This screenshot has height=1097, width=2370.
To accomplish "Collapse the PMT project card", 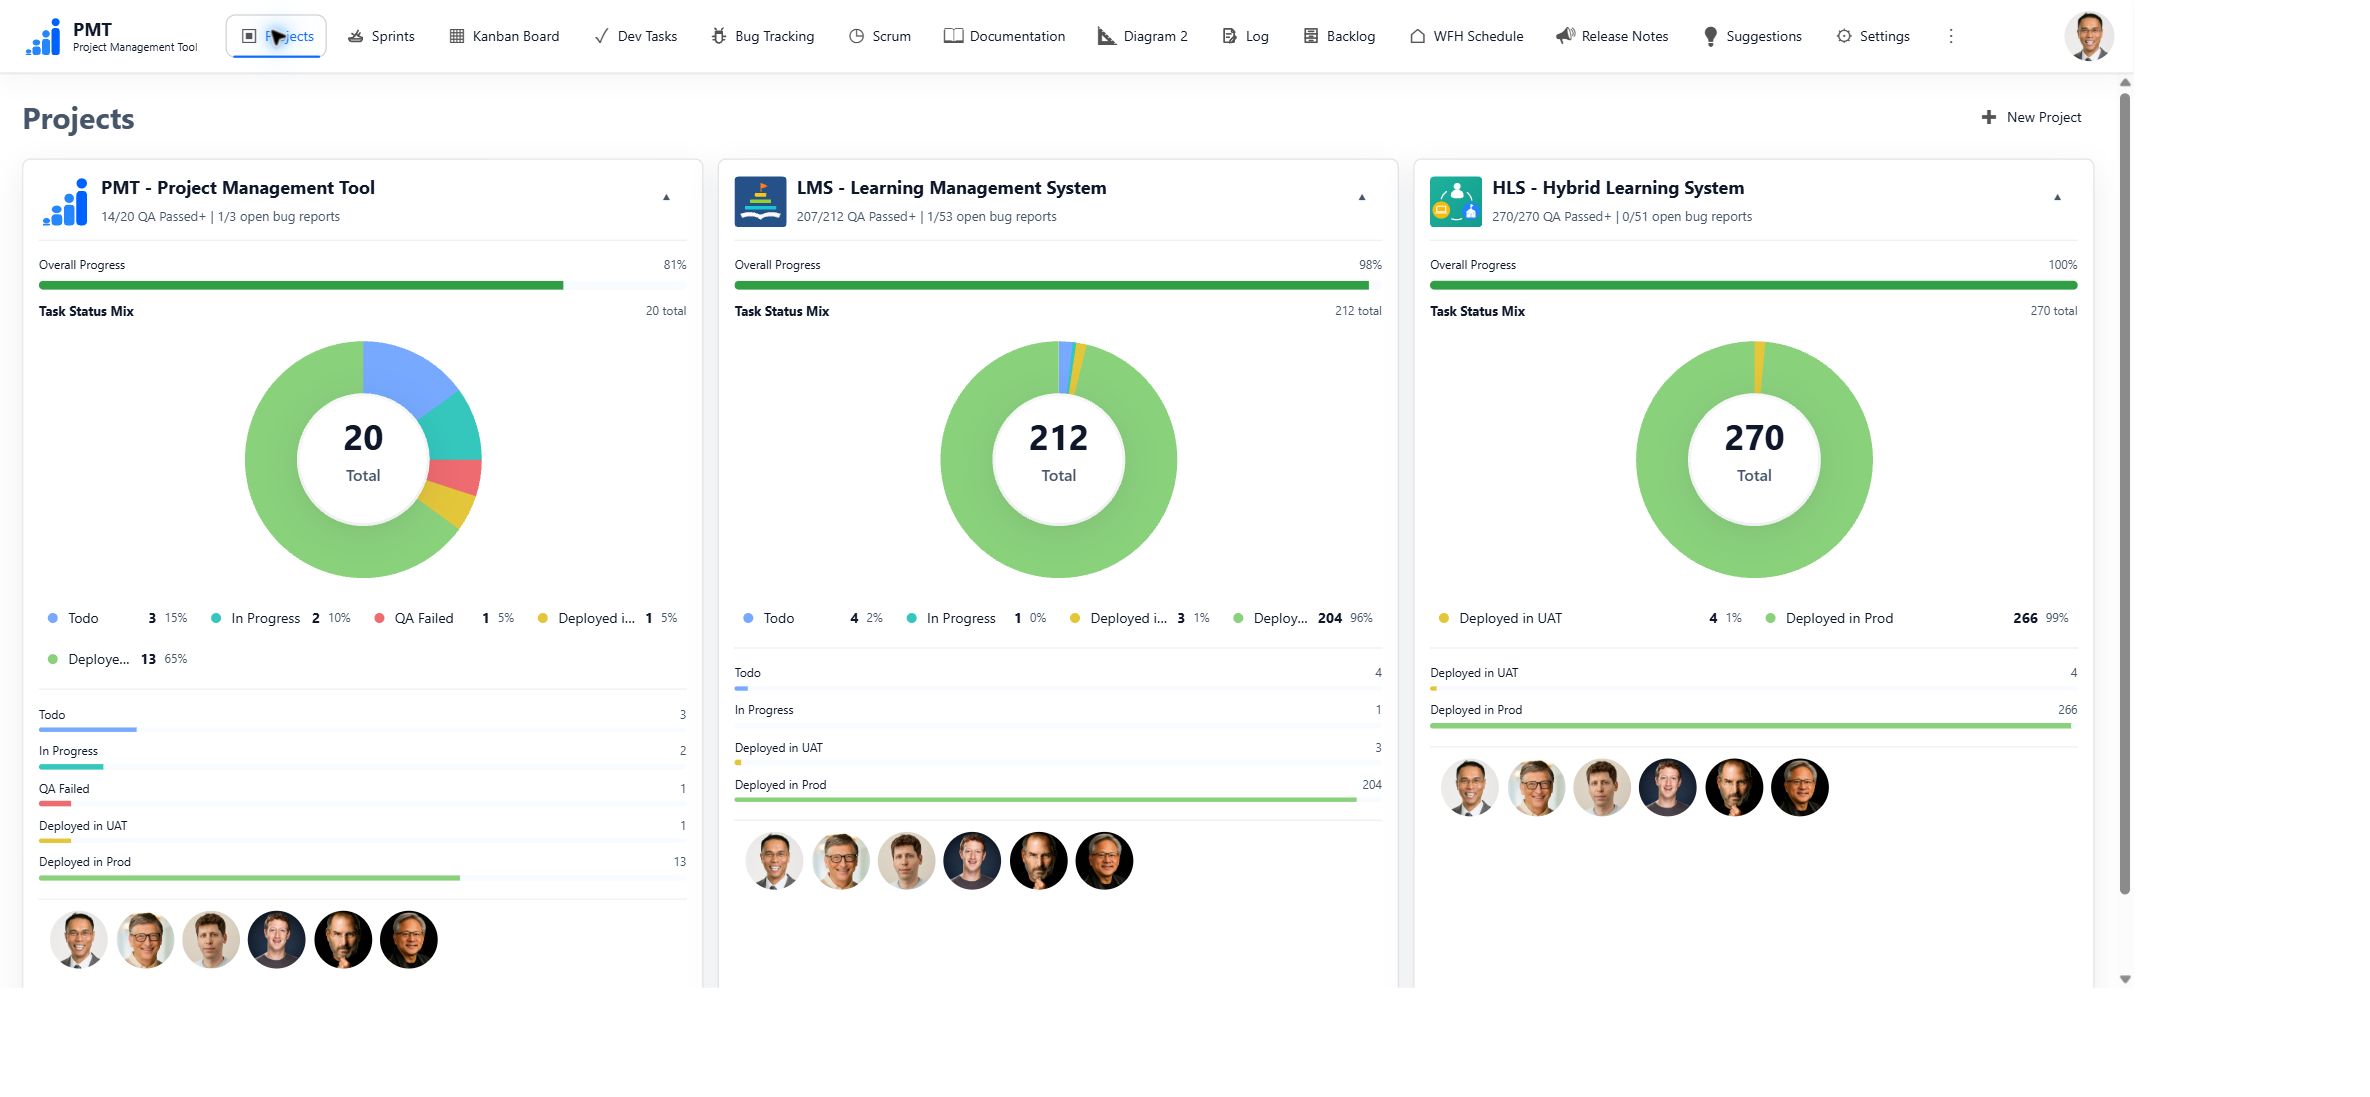I will [666, 198].
